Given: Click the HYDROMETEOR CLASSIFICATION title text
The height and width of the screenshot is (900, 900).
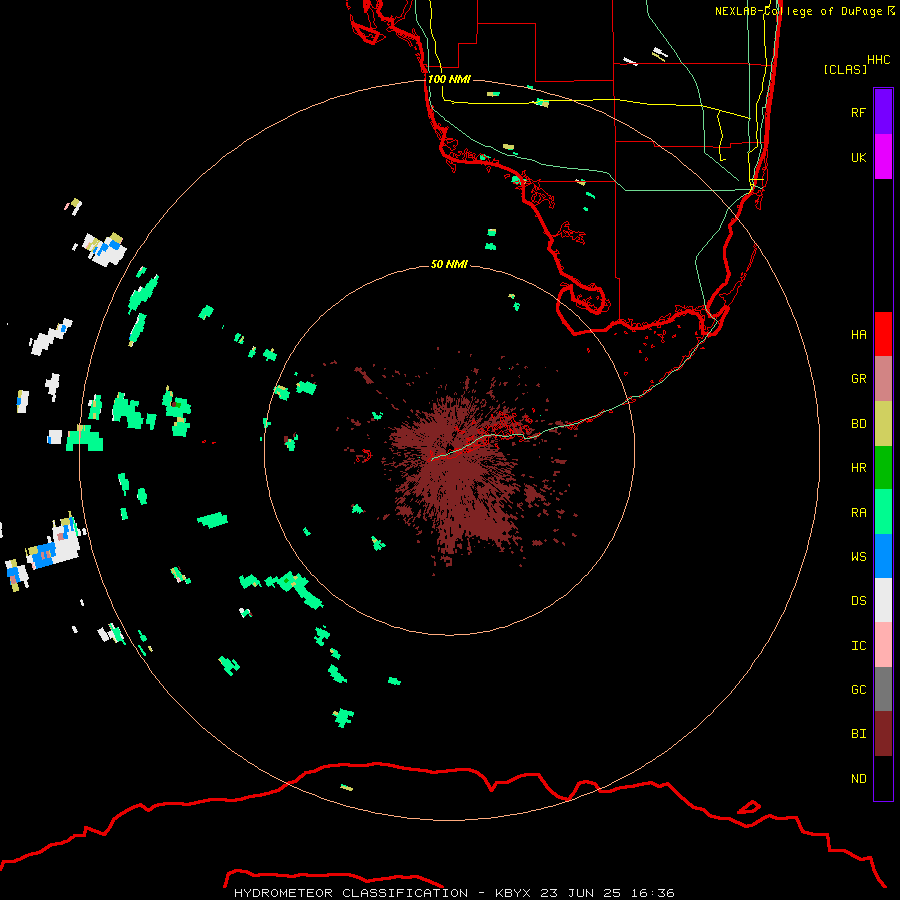Looking at the screenshot, I should [x=351, y=893].
